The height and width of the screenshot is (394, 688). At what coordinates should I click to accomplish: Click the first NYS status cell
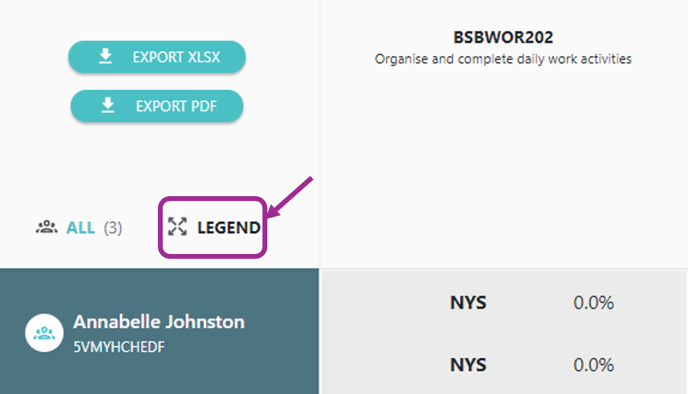coord(468,303)
